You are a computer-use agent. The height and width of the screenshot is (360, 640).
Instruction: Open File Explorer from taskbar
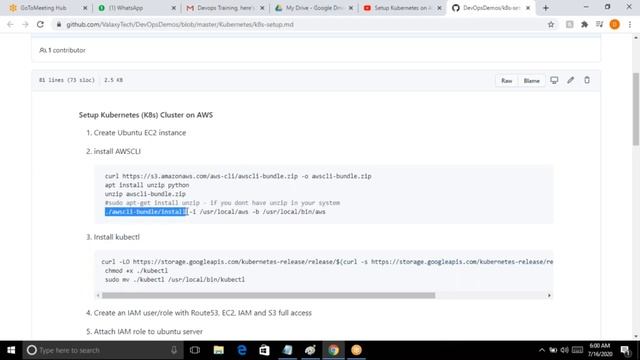pos(218,350)
